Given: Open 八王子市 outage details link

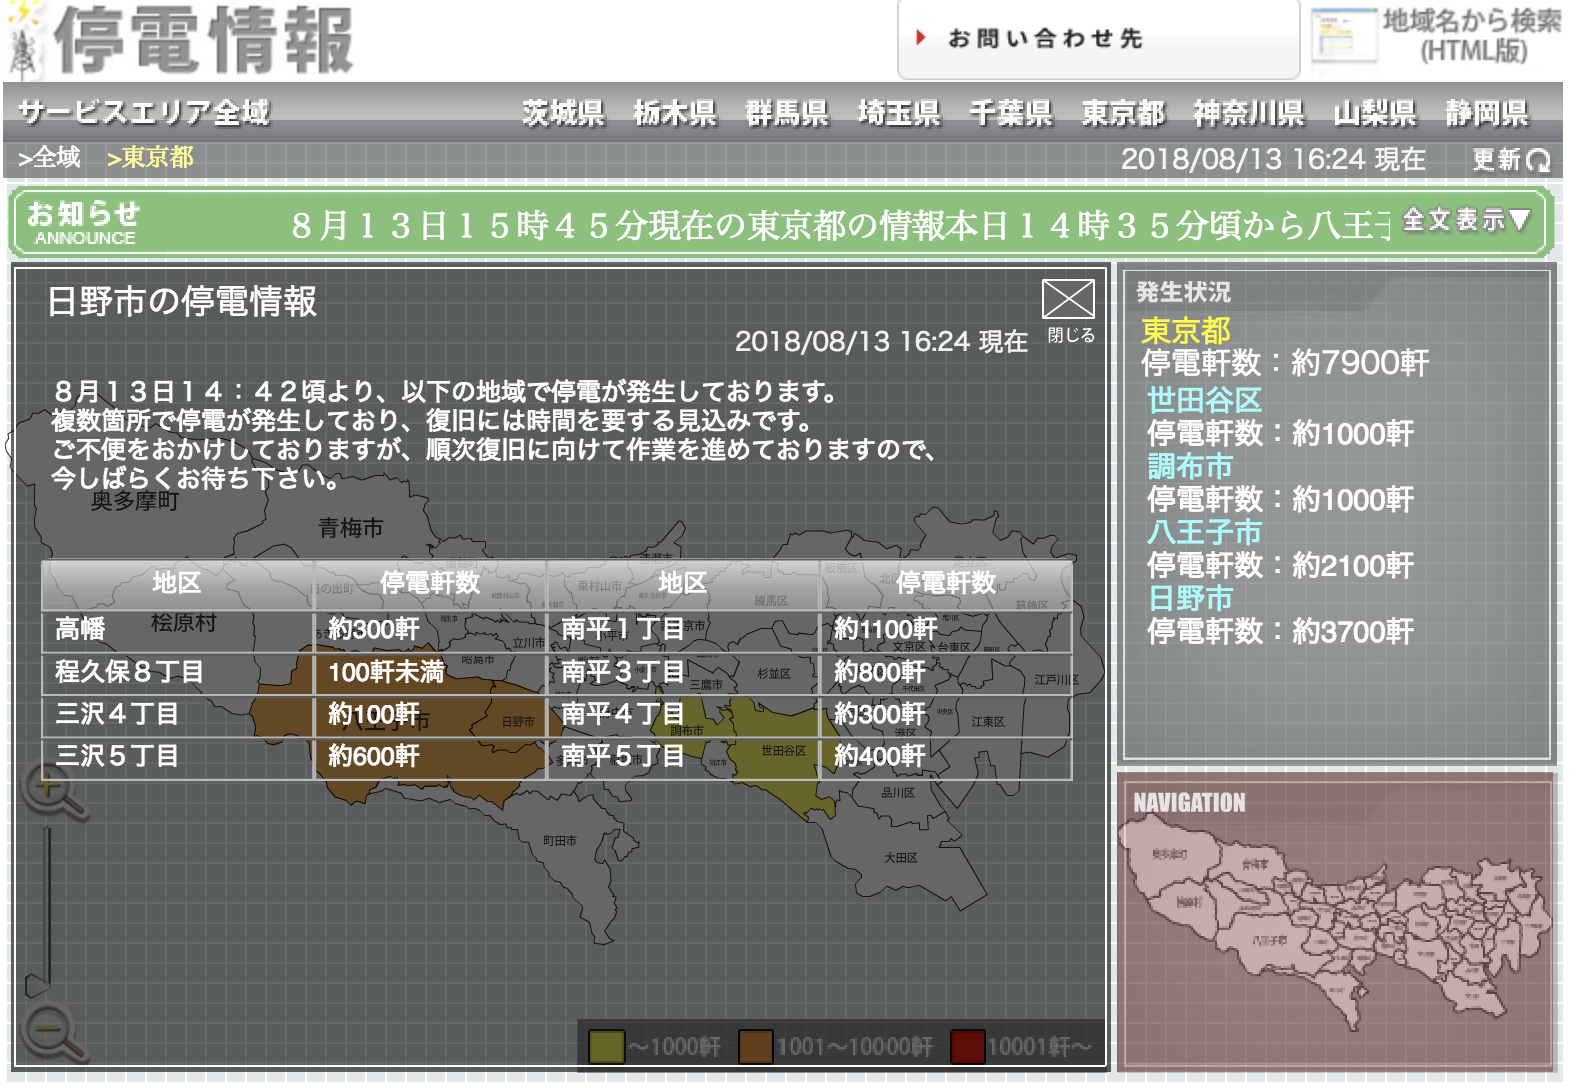Looking at the screenshot, I should tap(1204, 532).
